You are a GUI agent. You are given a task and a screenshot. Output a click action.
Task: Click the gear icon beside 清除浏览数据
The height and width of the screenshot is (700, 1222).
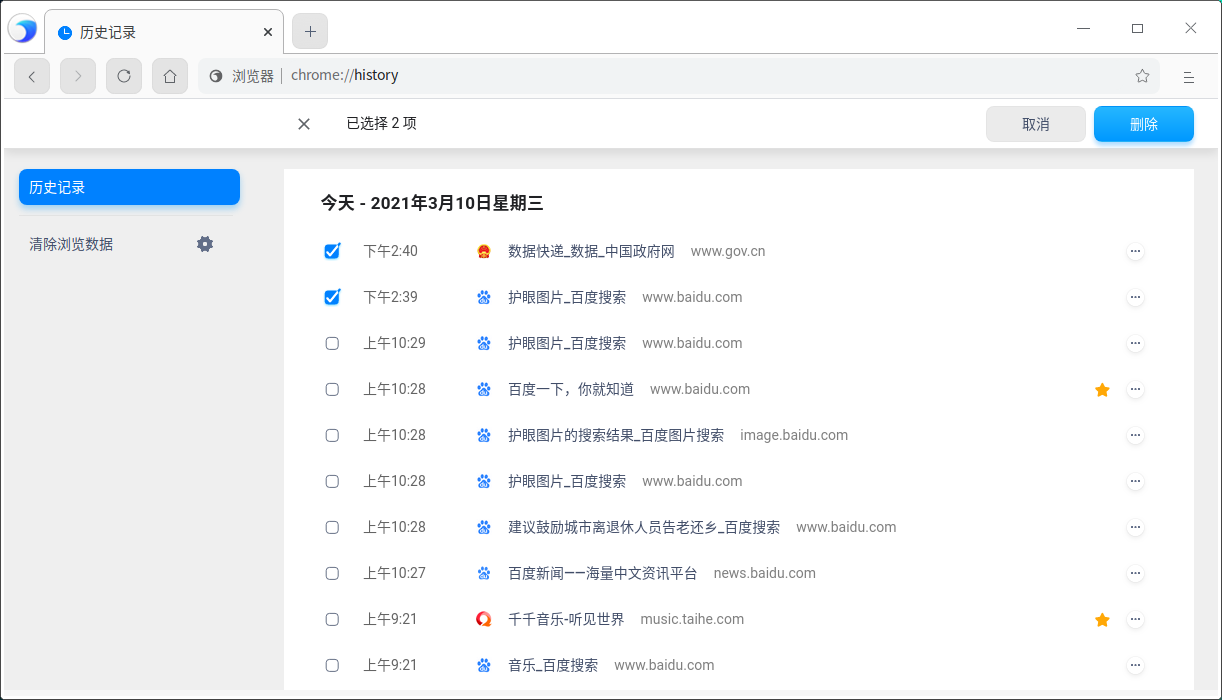pyautogui.click(x=205, y=244)
